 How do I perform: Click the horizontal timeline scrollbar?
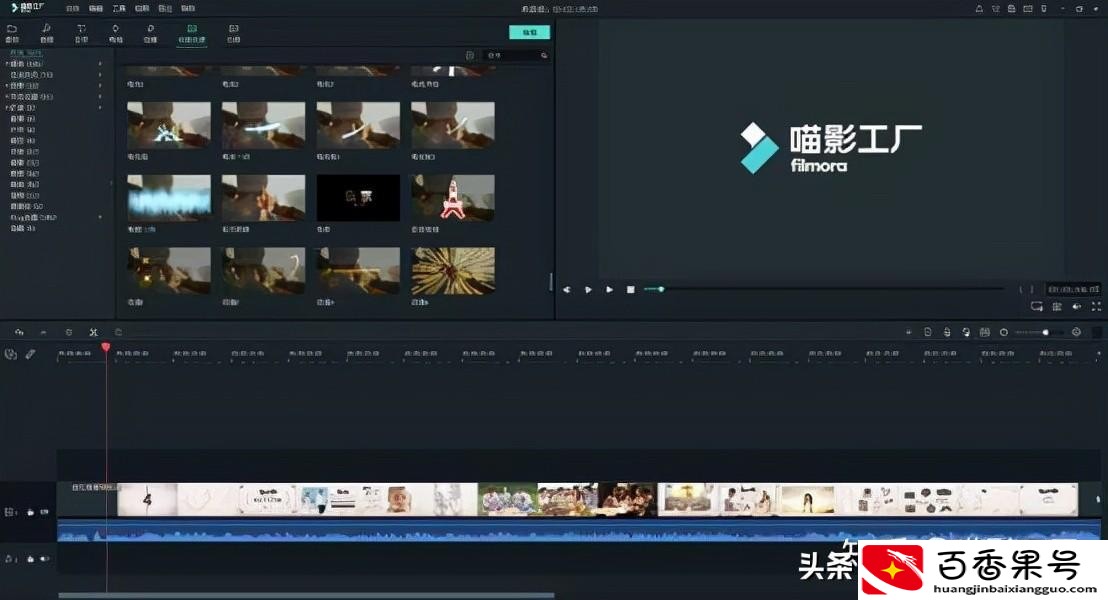pos(306,595)
